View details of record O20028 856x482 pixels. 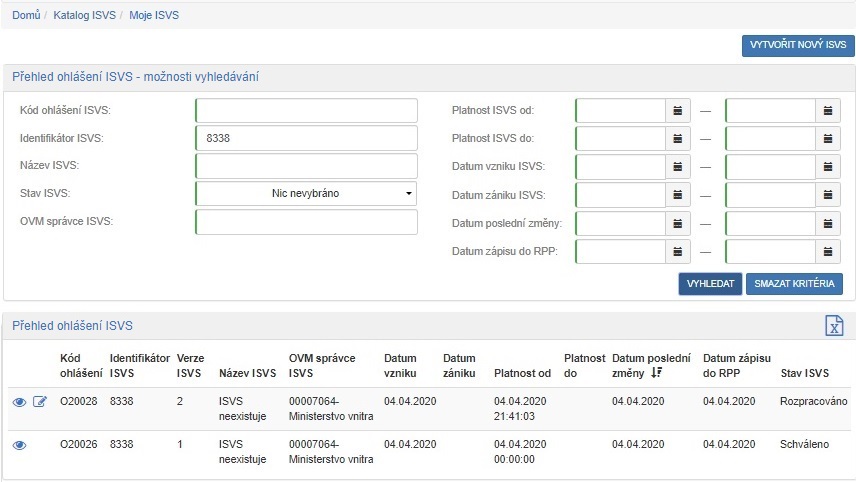coord(19,401)
